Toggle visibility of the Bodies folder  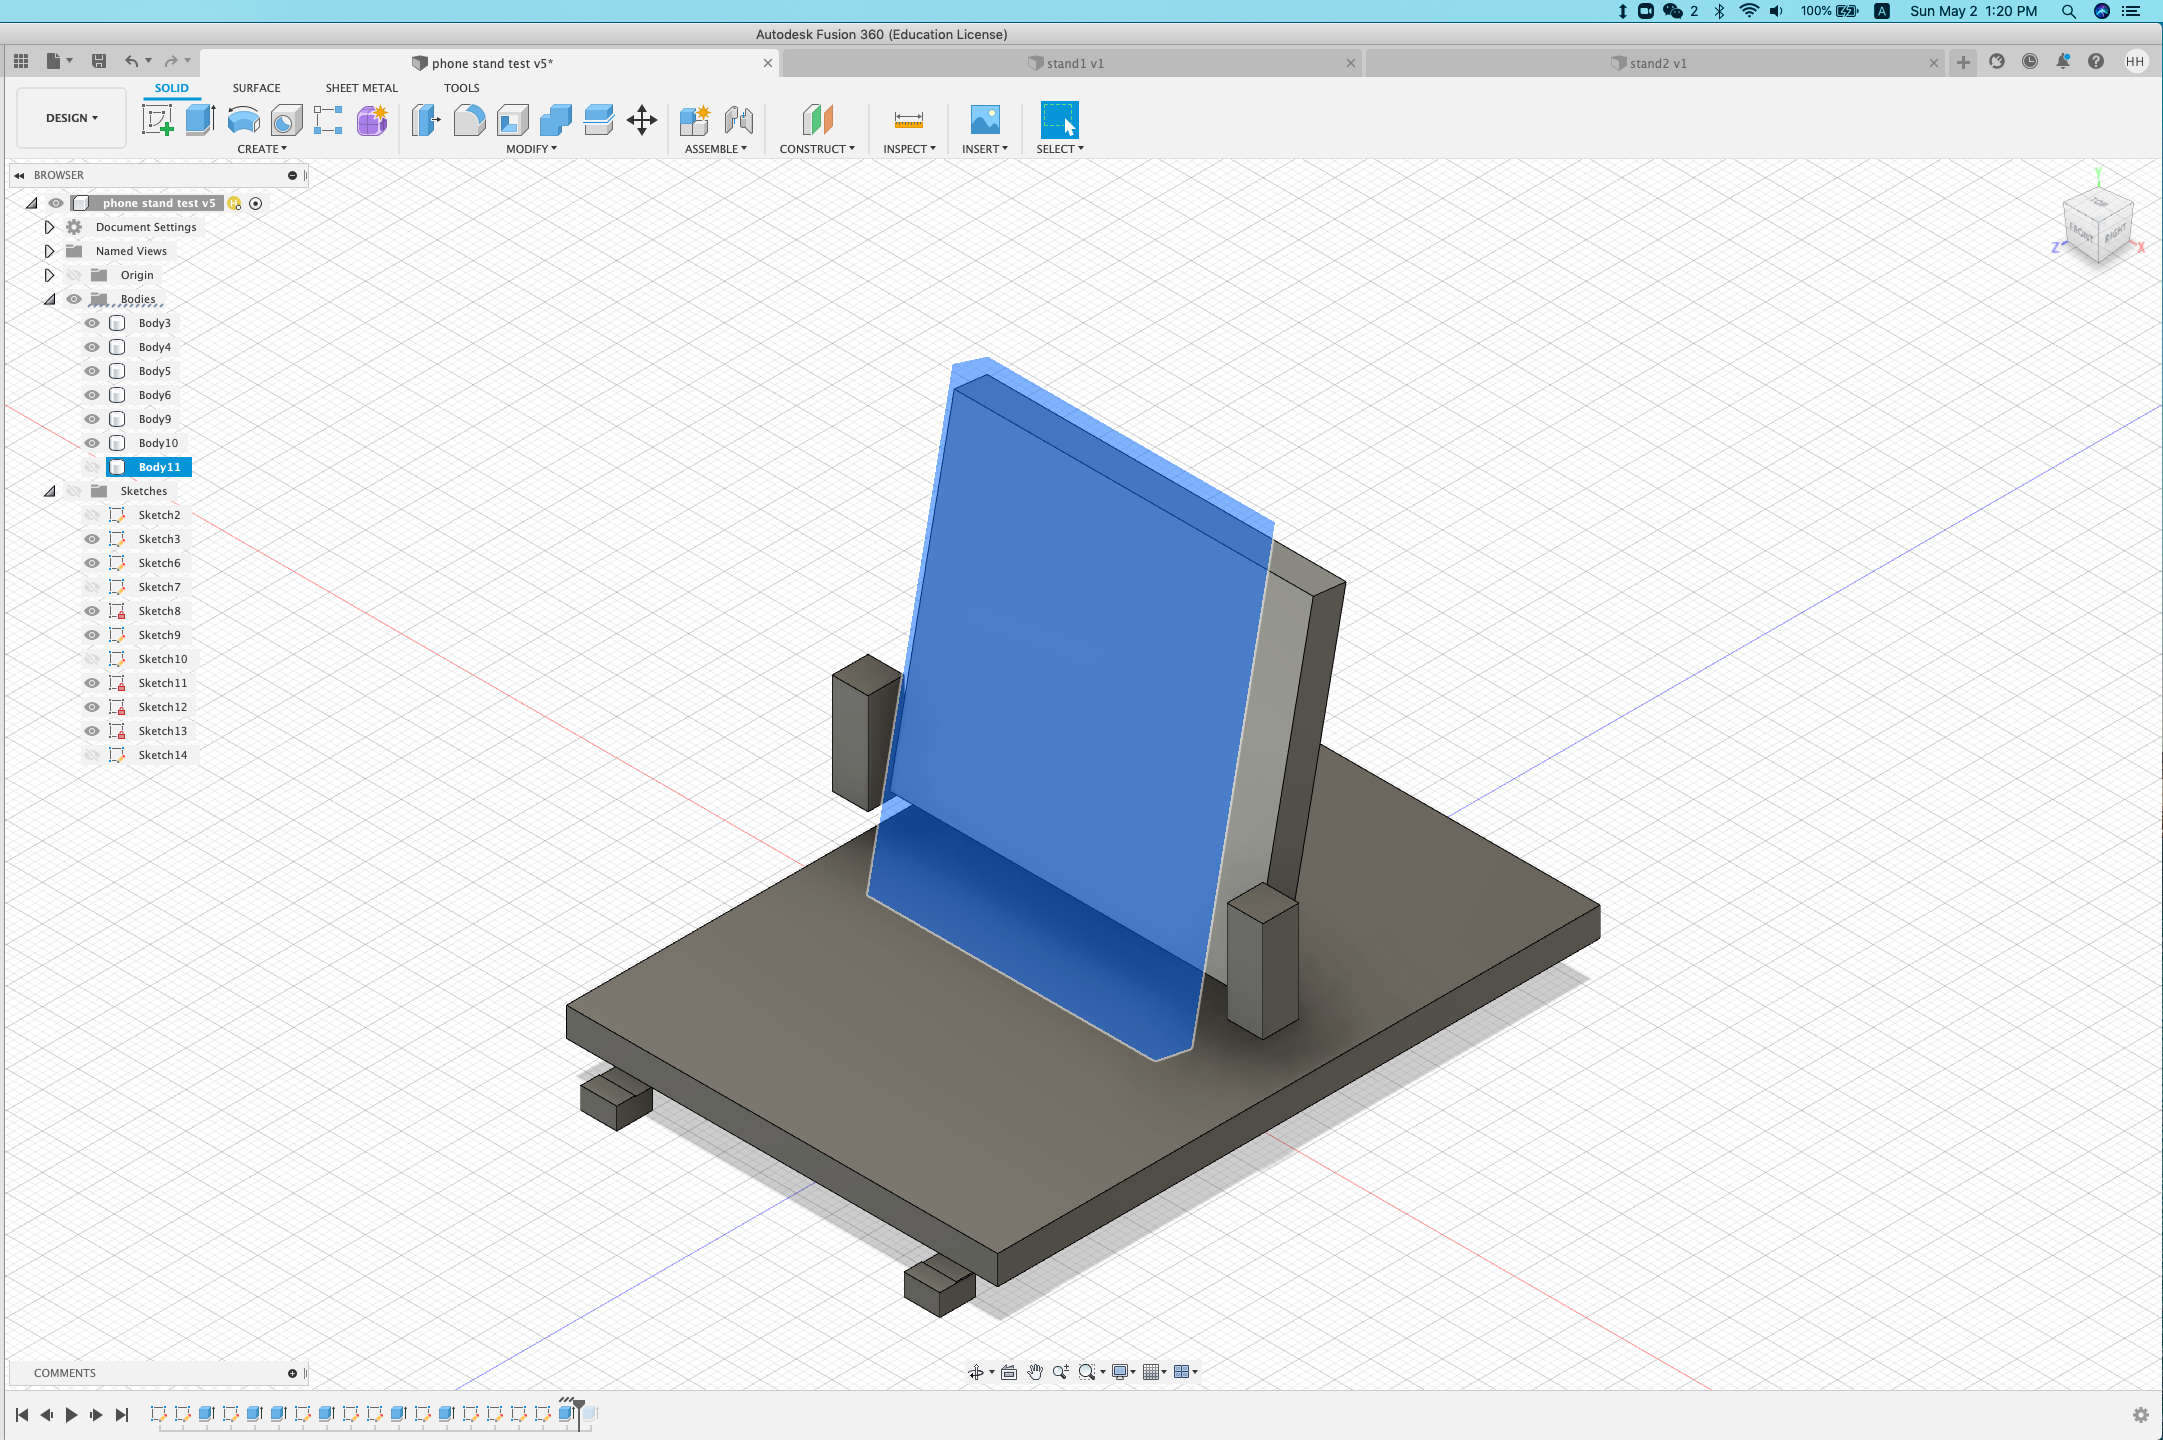click(73, 298)
